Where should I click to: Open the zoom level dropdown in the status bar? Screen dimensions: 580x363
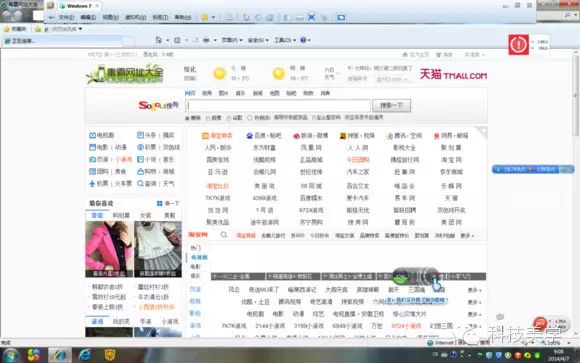[569, 343]
